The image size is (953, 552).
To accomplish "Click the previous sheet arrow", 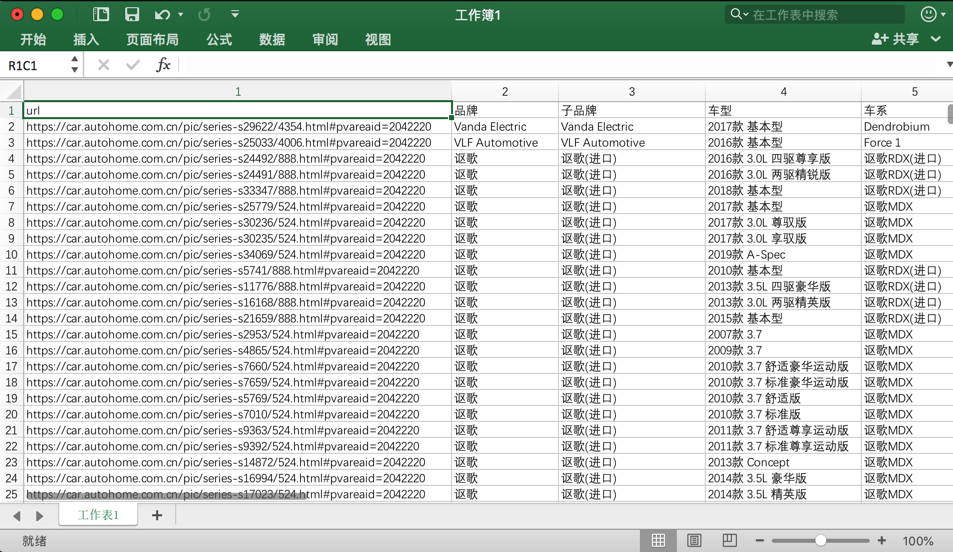I will (16, 516).
